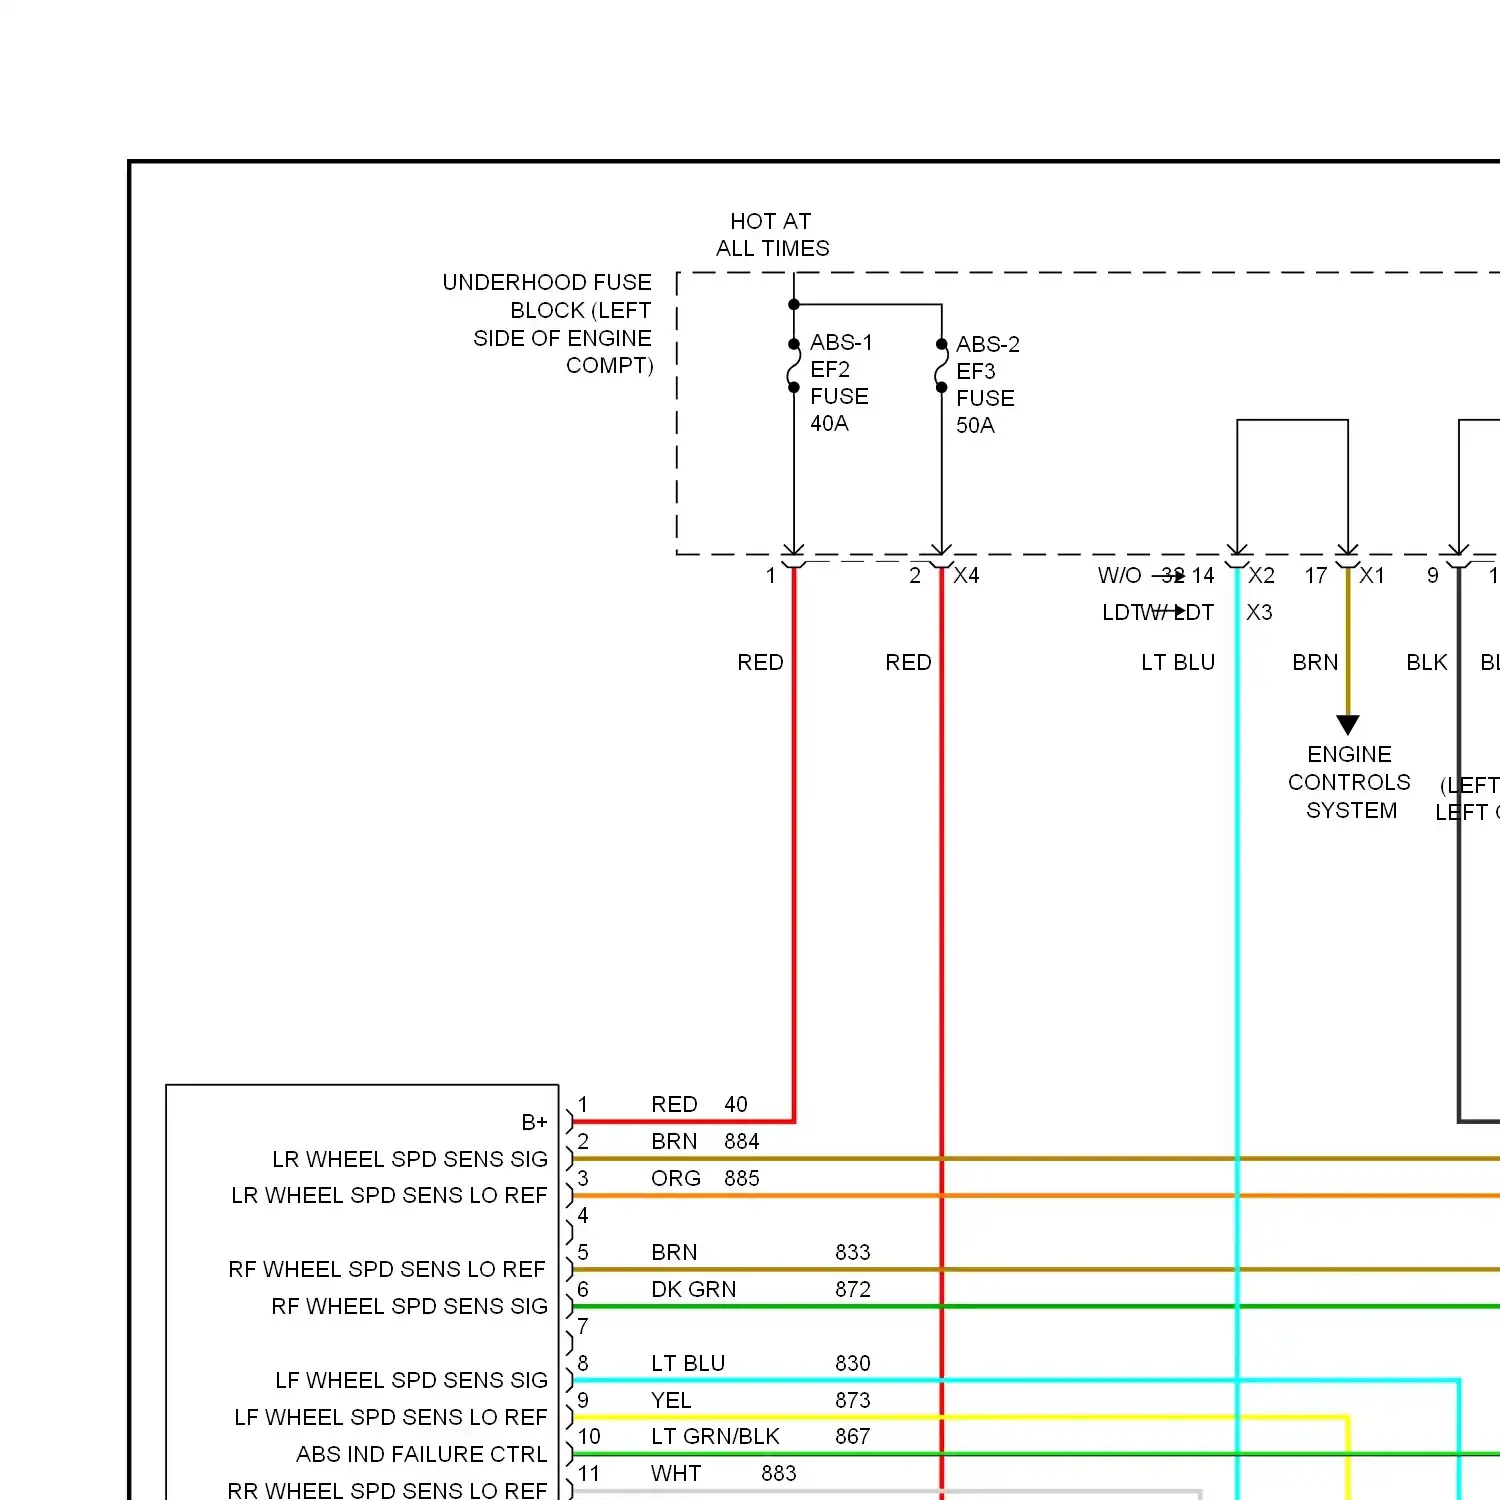Click the BRN wire label above Engine Controls
Viewport: 1500px width, 1500px height.
[x=1315, y=663]
